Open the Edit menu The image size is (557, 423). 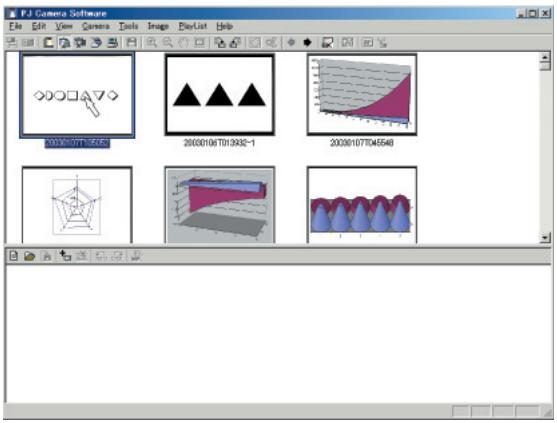point(38,26)
